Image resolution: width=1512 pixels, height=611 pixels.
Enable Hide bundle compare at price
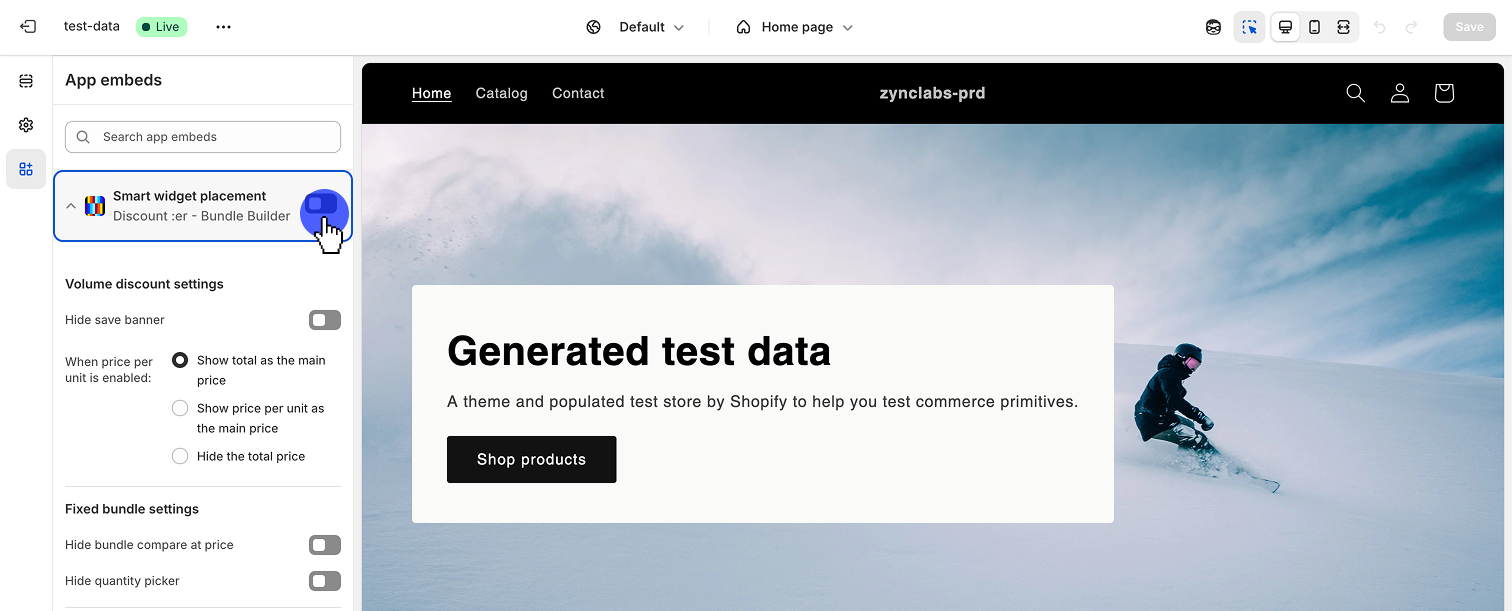point(324,545)
